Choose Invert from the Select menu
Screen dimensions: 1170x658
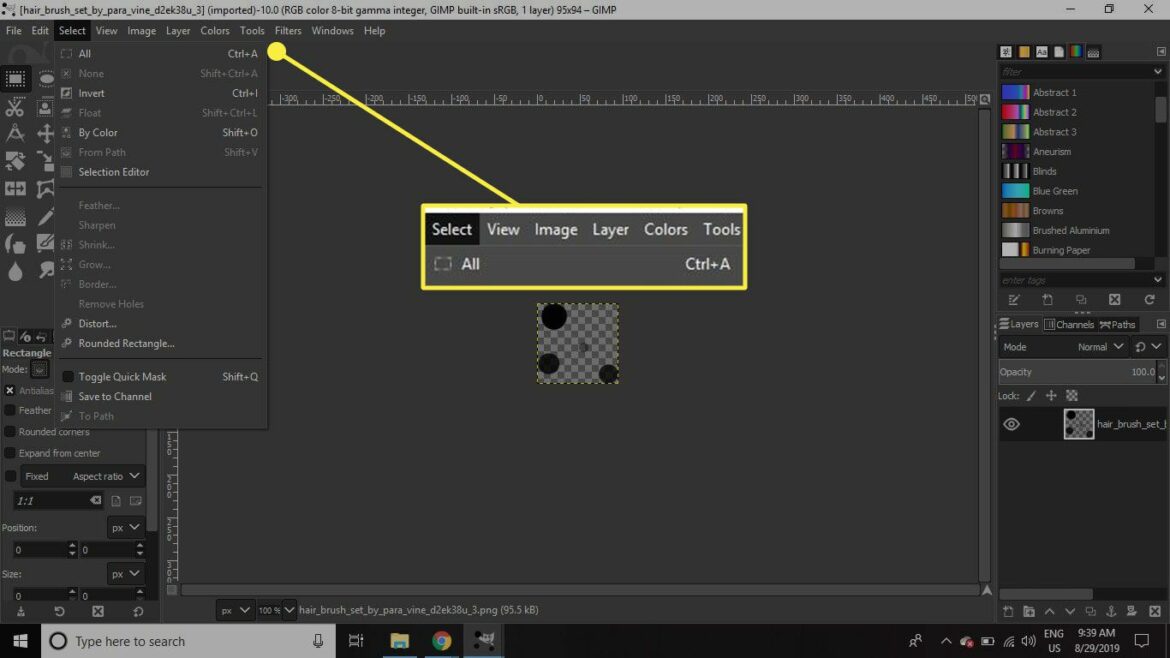coord(92,93)
